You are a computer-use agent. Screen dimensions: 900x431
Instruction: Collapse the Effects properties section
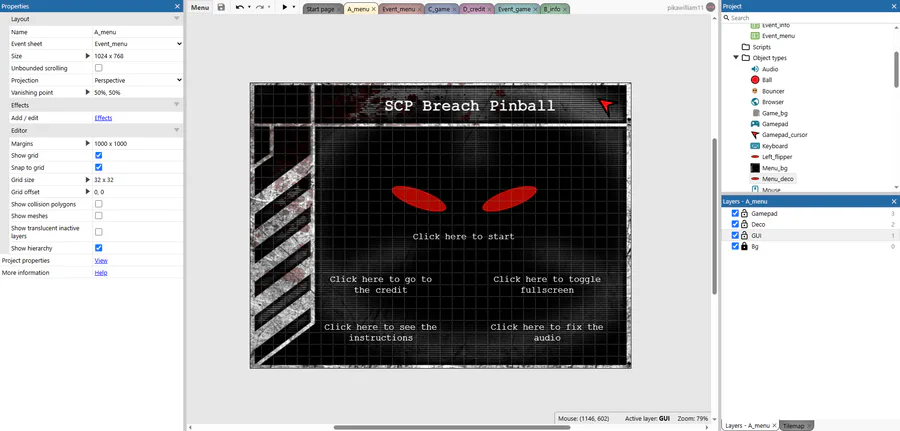177,105
